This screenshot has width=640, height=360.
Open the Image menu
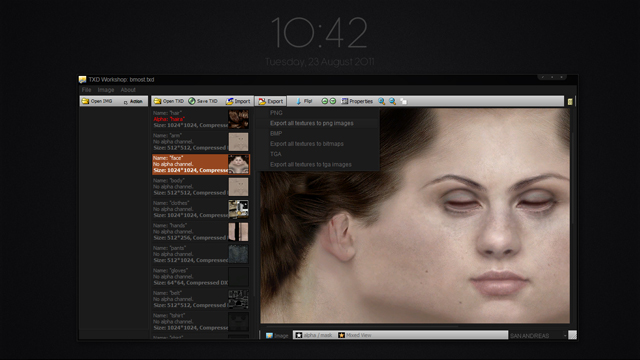[106, 90]
